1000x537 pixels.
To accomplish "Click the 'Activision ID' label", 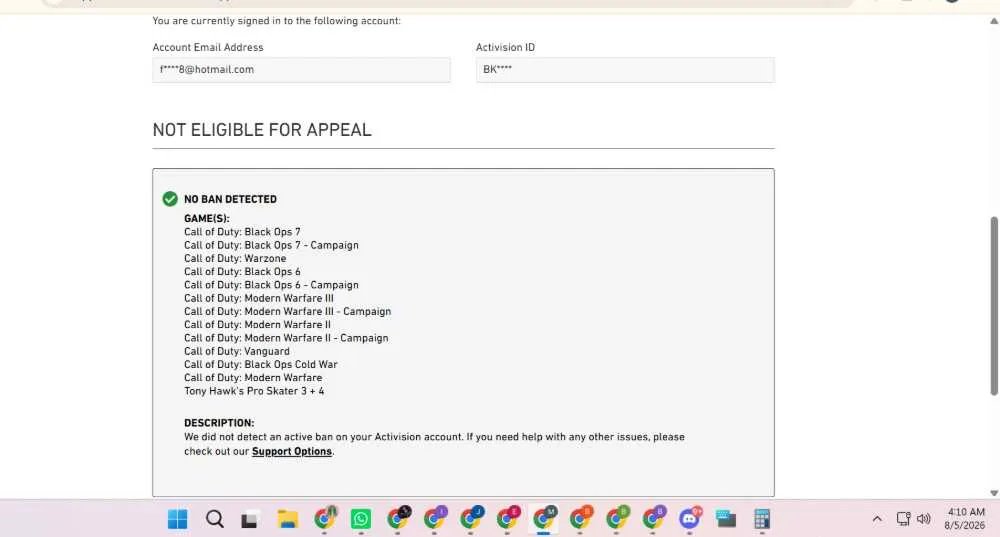I will coord(505,47).
